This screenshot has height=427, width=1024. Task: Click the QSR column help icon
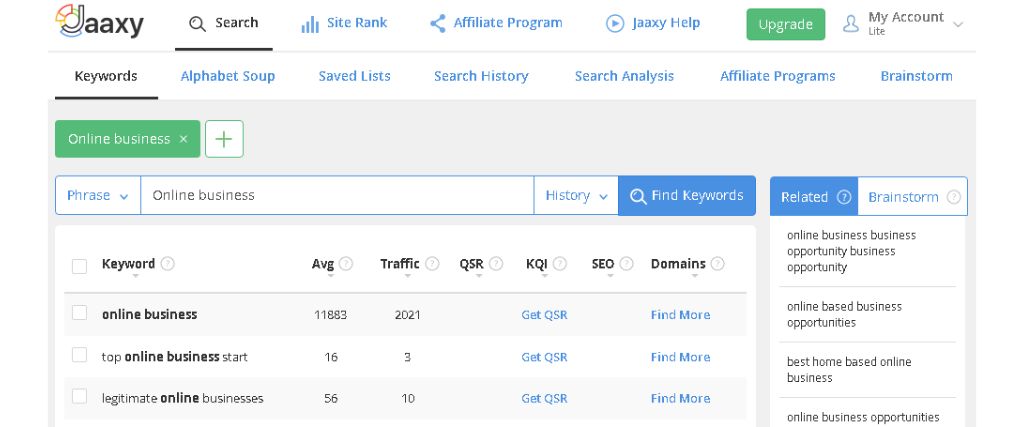(x=496, y=264)
